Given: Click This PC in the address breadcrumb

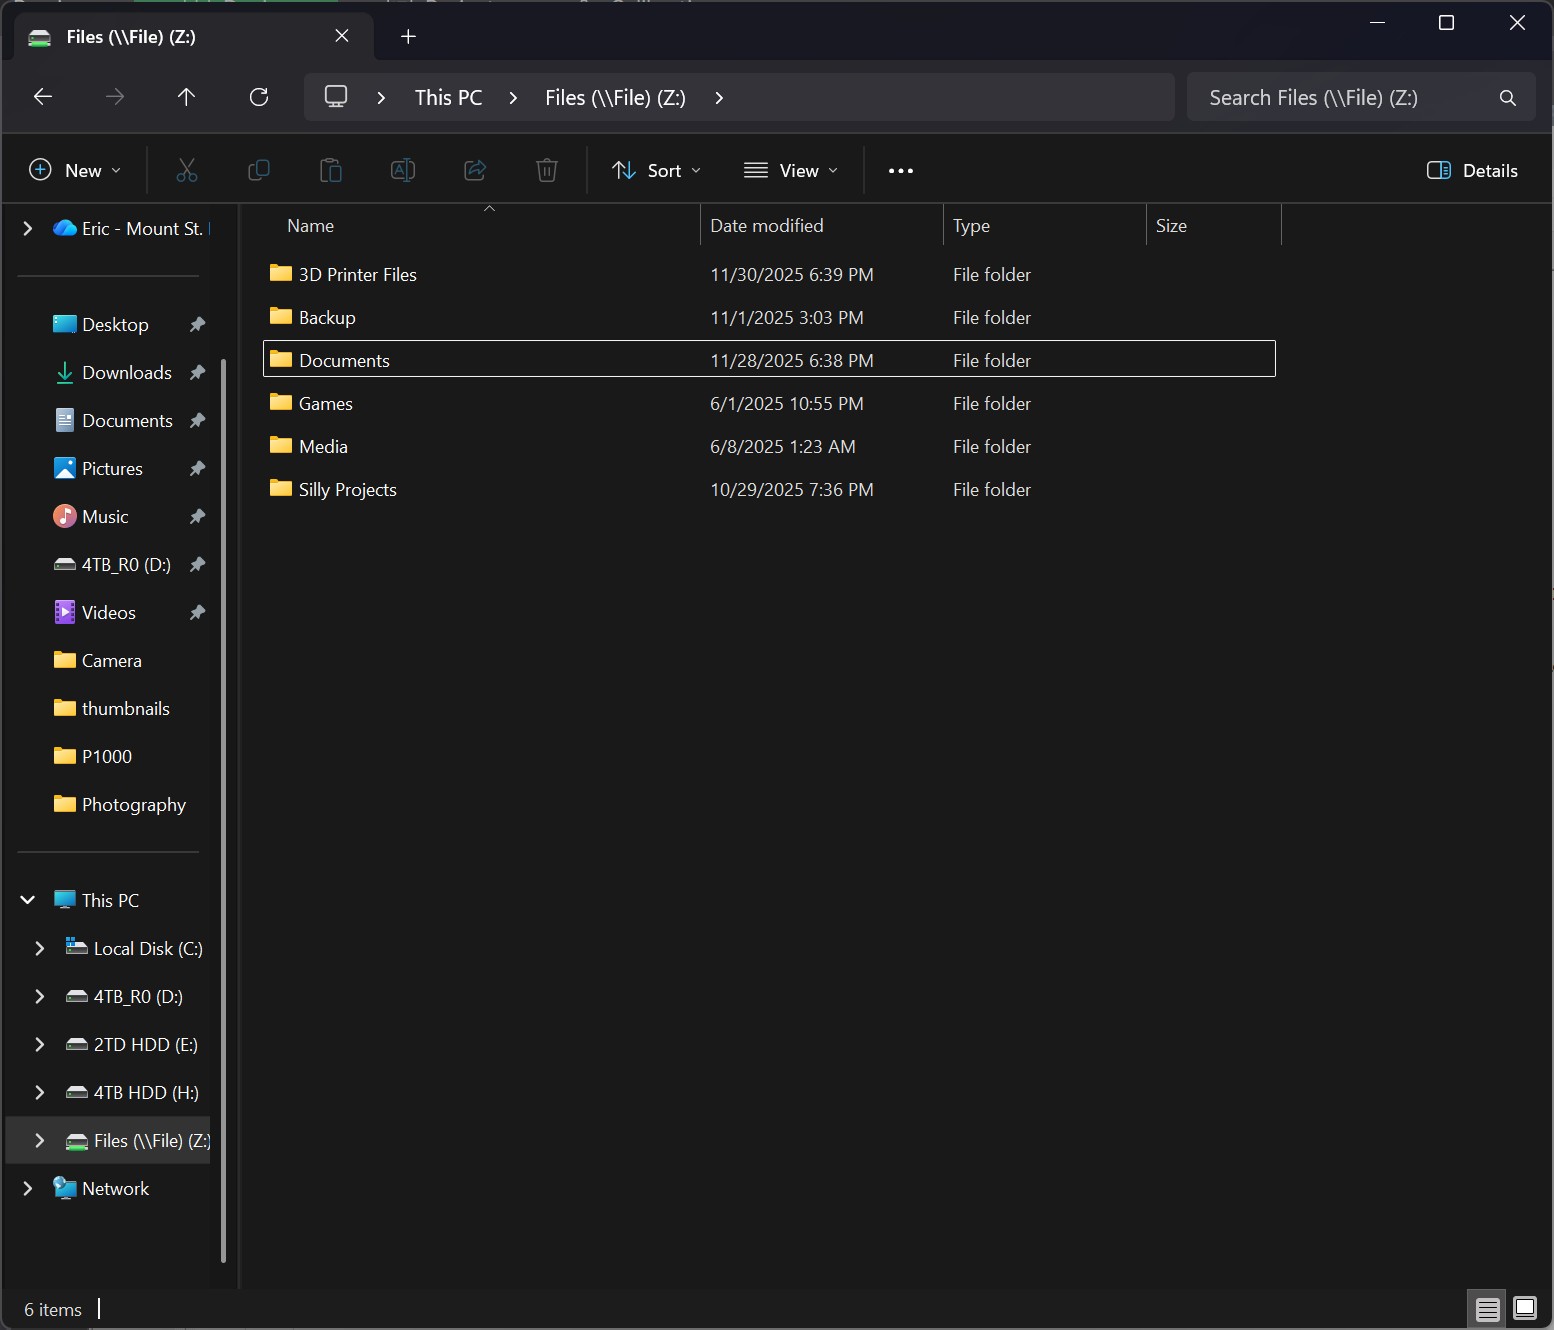Looking at the screenshot, I should click(x=448, y=97).
